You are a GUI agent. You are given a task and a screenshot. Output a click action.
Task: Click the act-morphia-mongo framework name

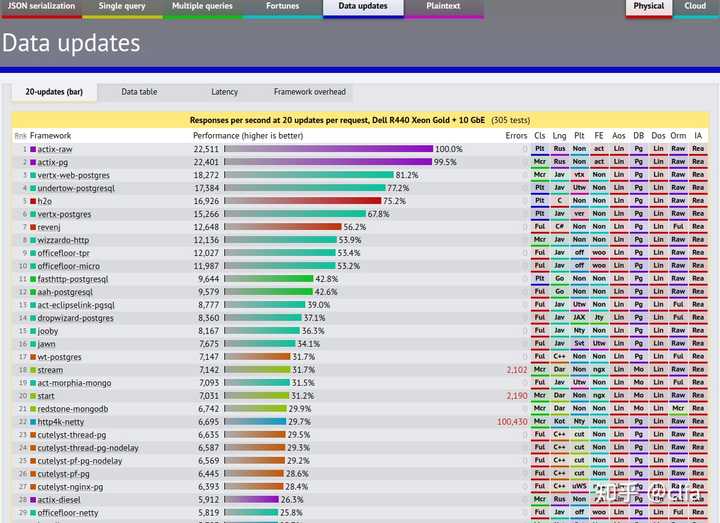pos(74,383)
